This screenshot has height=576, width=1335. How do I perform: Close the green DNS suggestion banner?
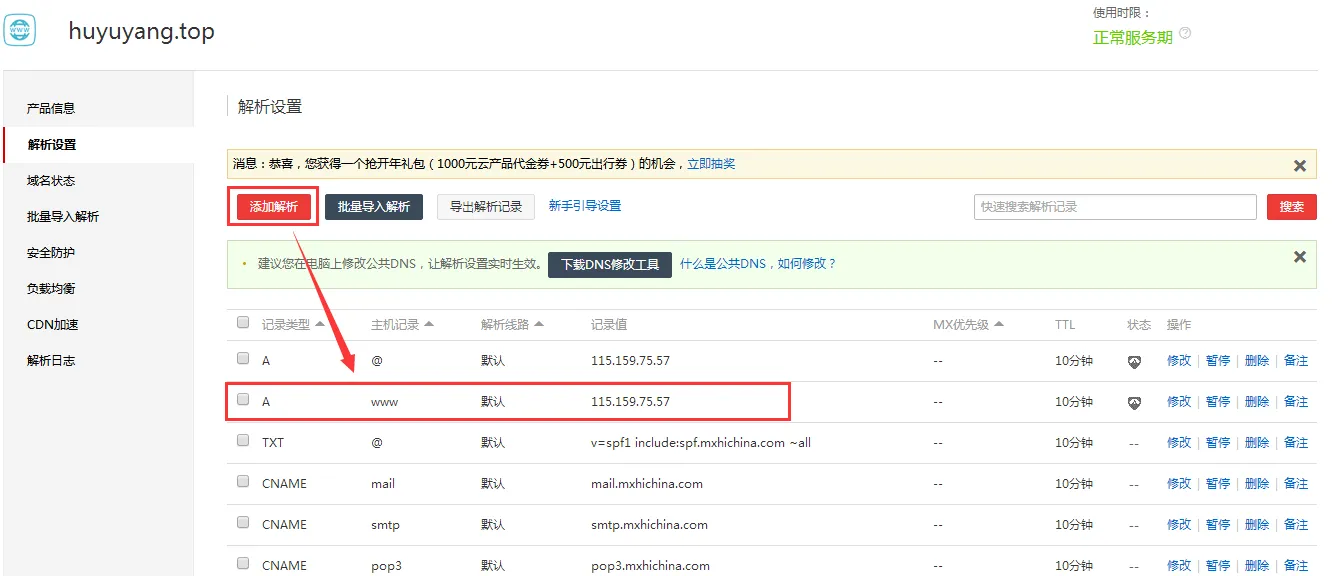[x=1300, y=257]
